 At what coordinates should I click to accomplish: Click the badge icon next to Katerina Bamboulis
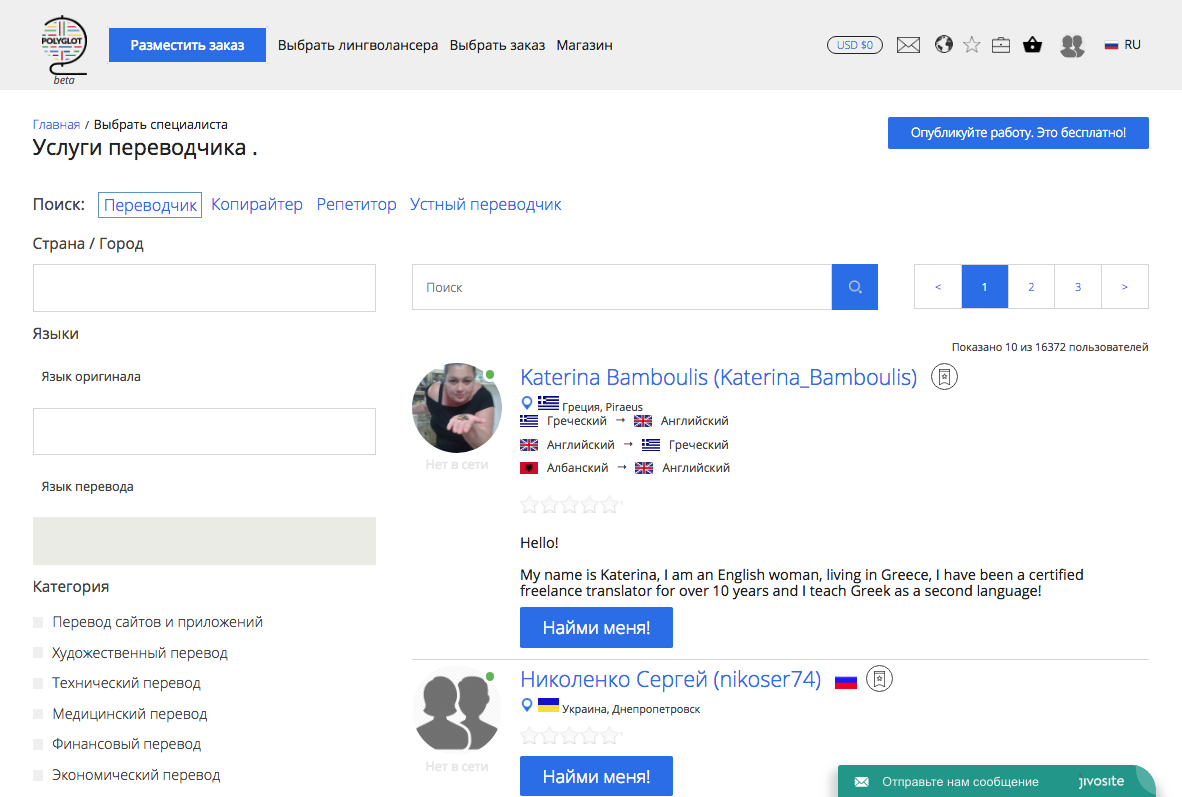(944, 377)
